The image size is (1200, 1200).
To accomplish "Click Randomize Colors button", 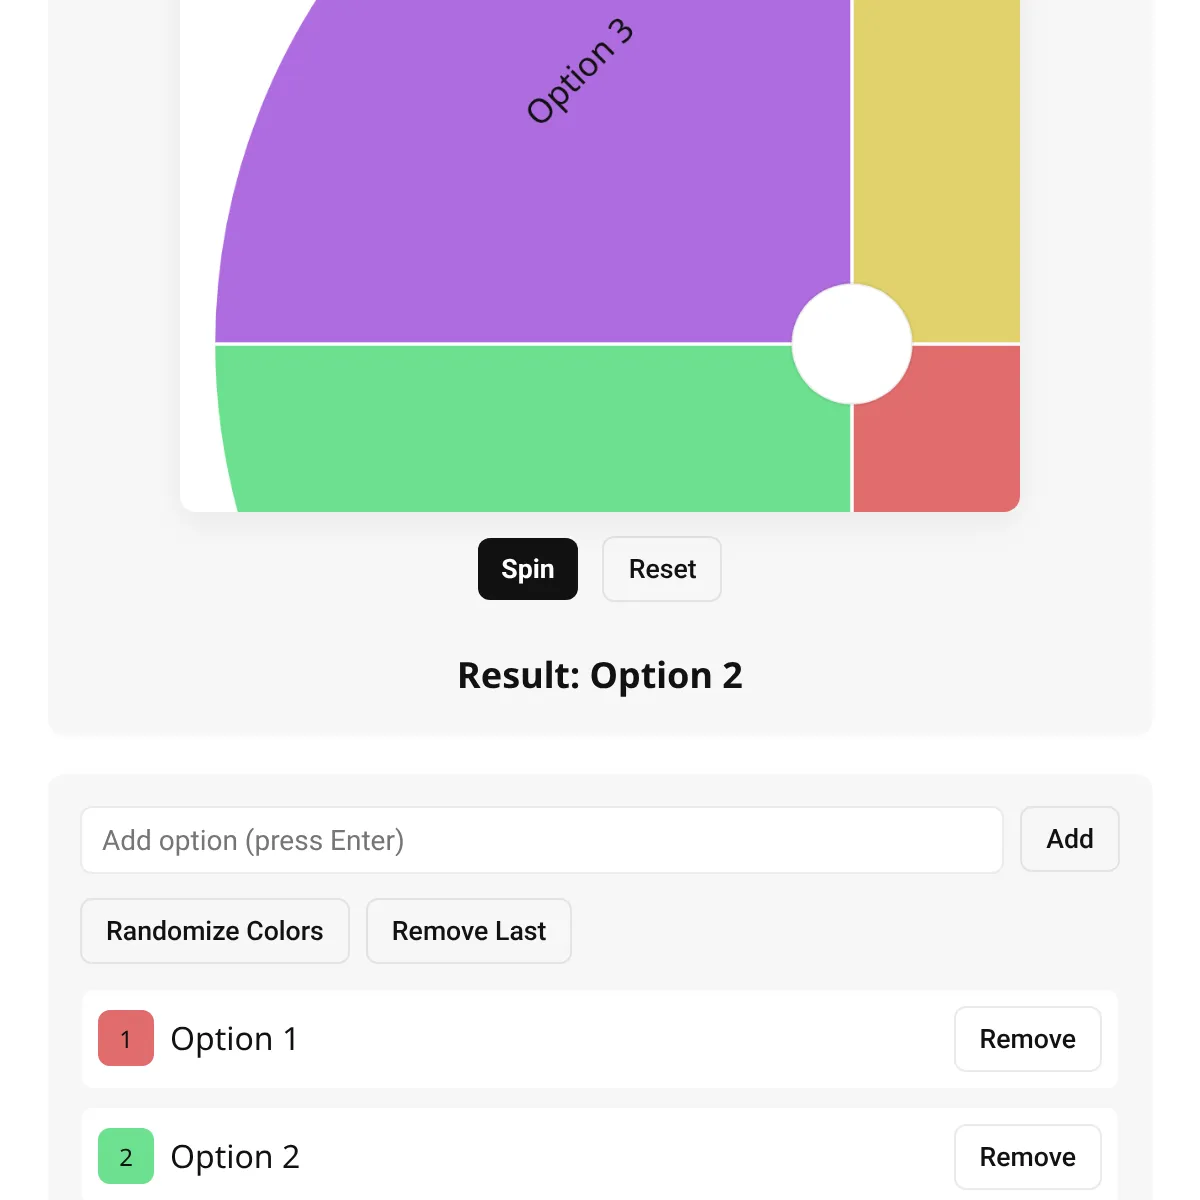I will (215, 931).
